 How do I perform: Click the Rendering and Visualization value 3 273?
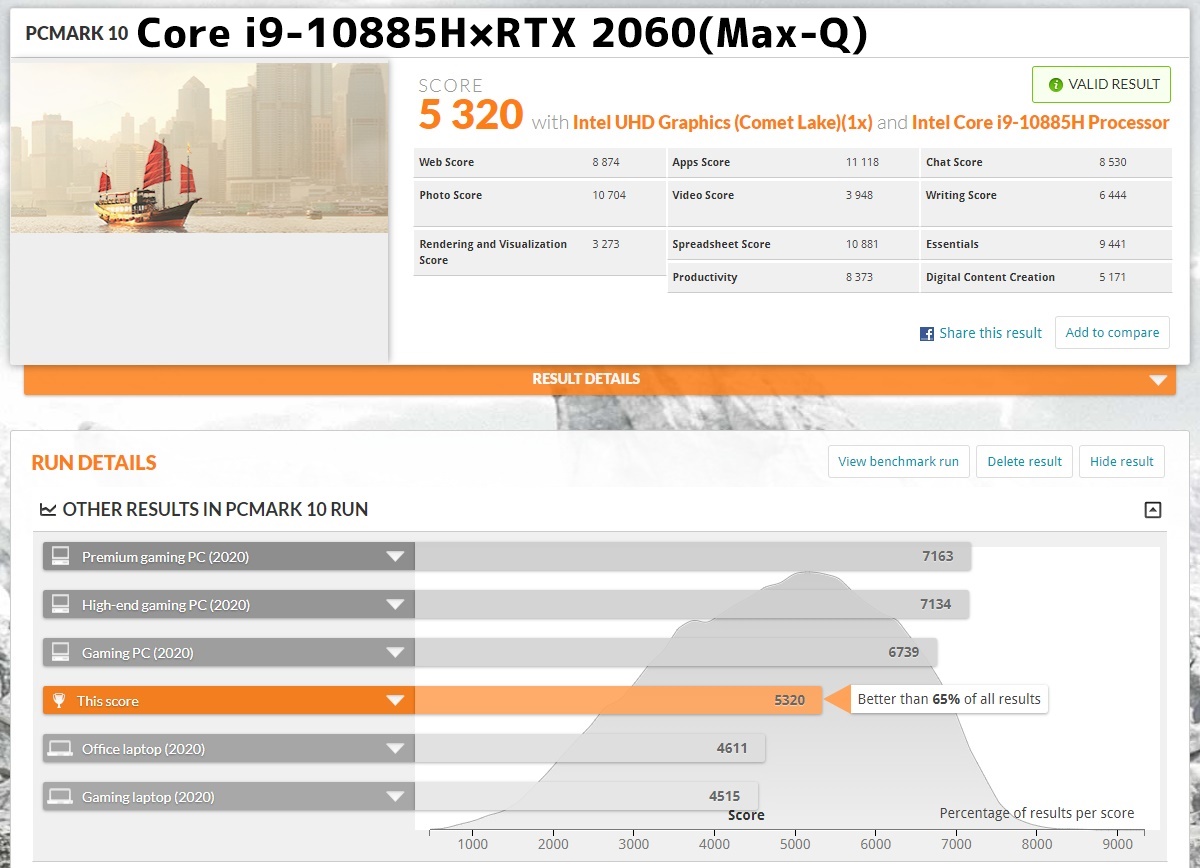(606, 245)
